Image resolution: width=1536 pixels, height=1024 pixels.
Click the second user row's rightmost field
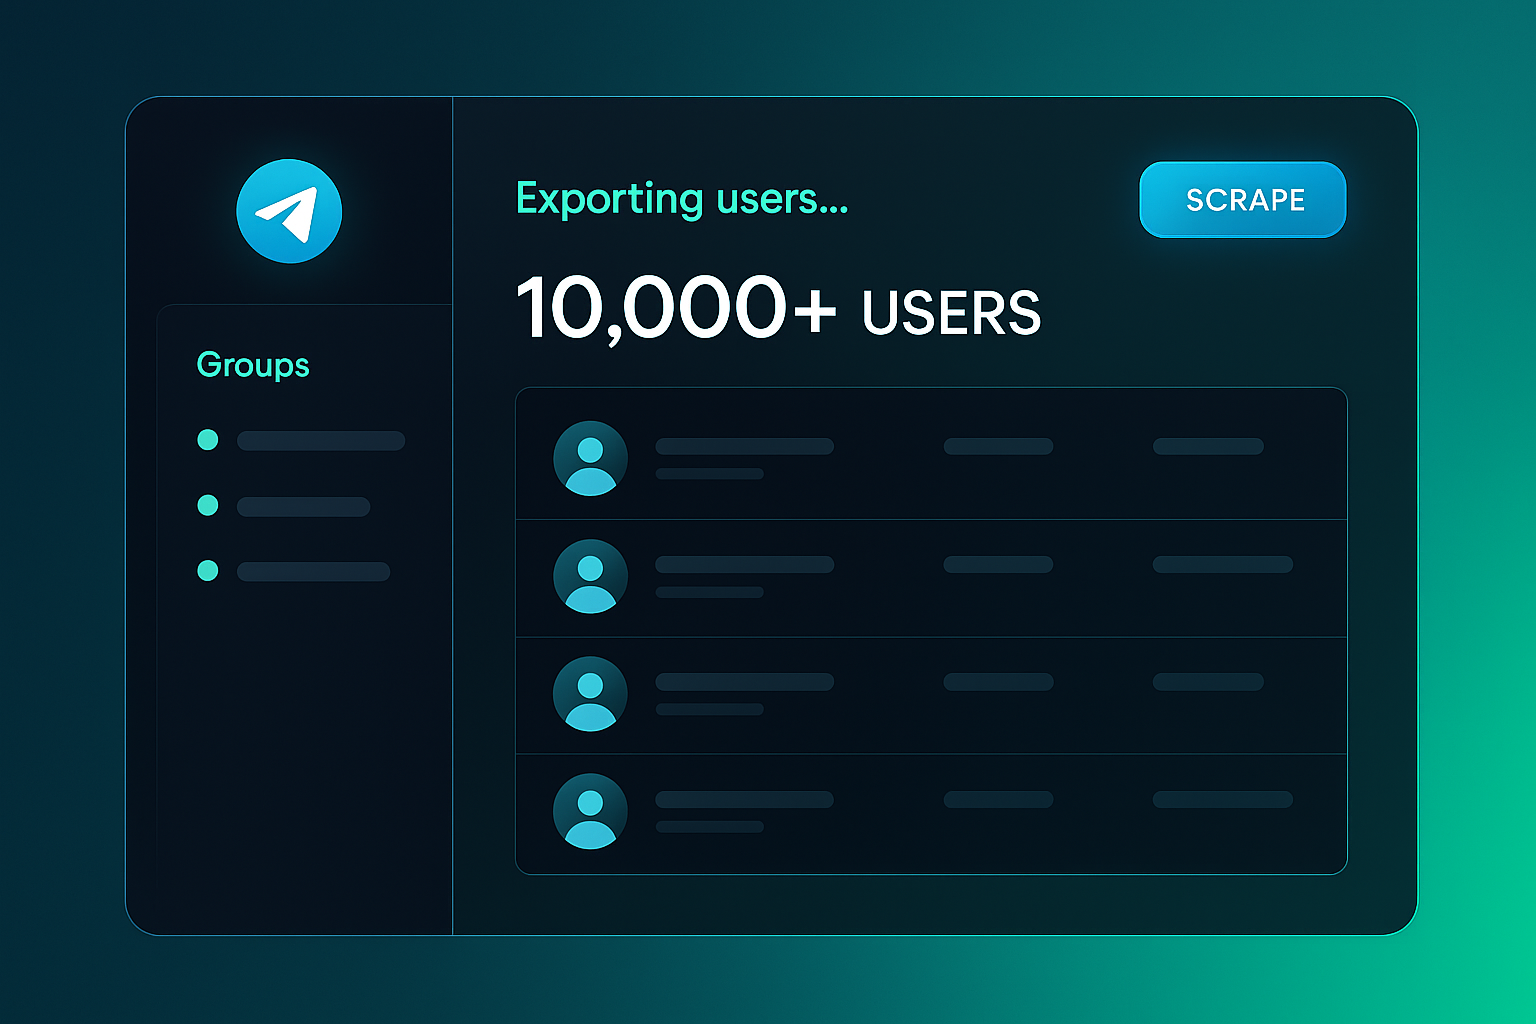point(1222,565)
